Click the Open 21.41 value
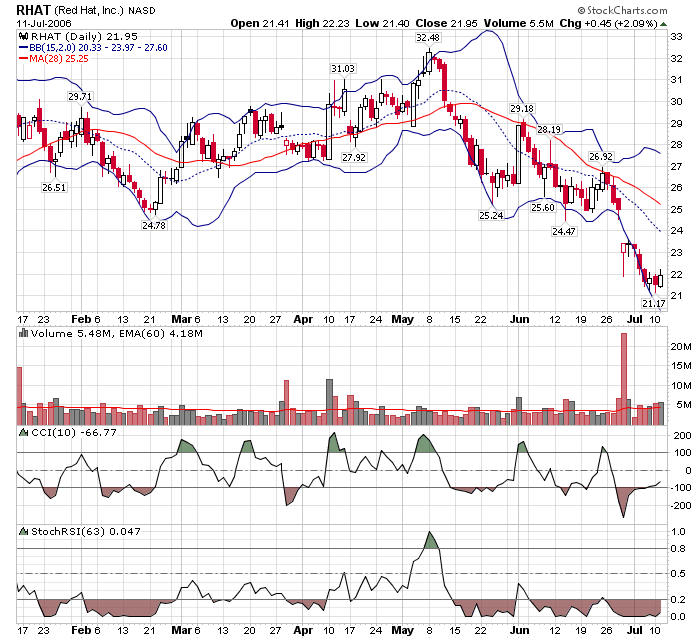Viewport: 700px width, 639px height. [x=260, y=23]
